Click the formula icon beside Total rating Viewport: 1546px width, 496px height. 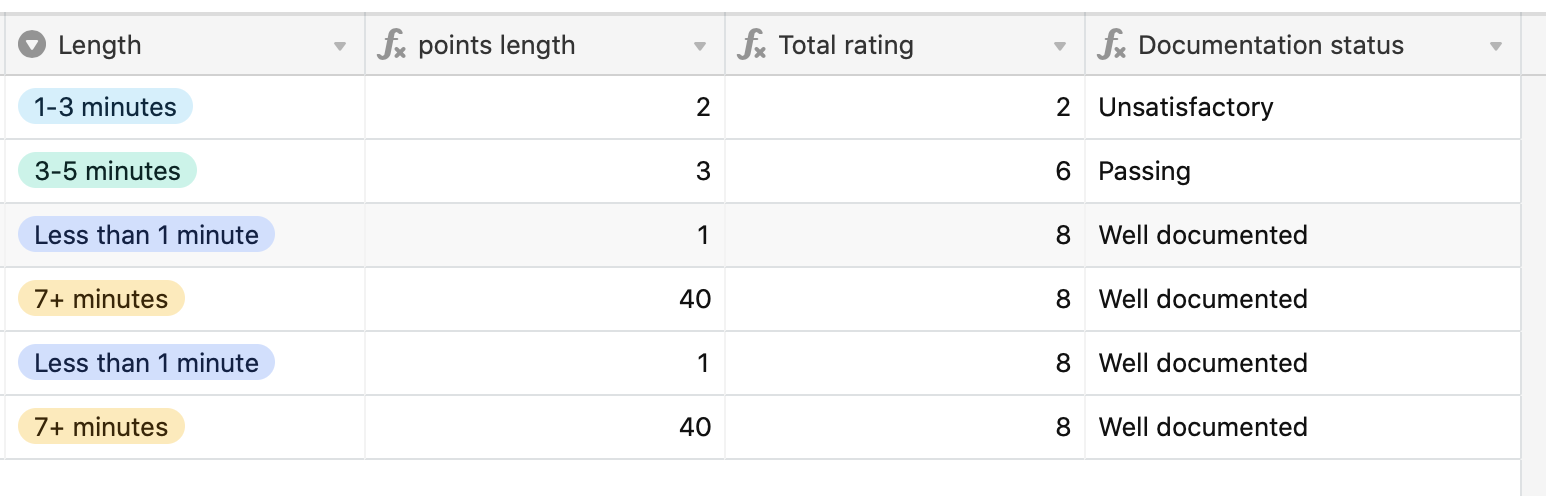(752, 45)
